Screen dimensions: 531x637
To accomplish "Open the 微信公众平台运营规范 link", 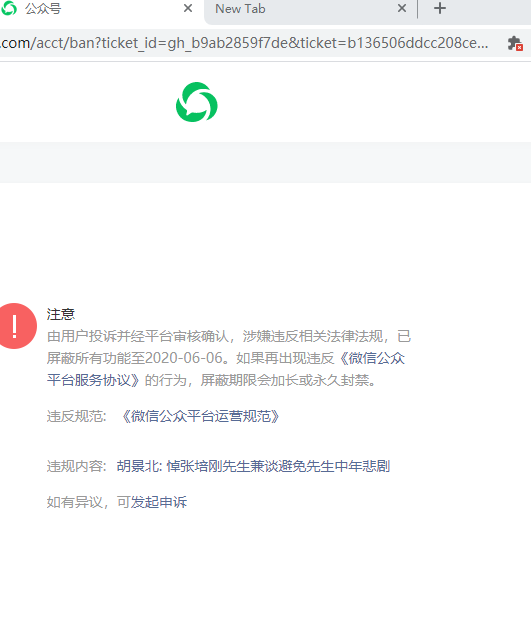I will click(200, 416).
